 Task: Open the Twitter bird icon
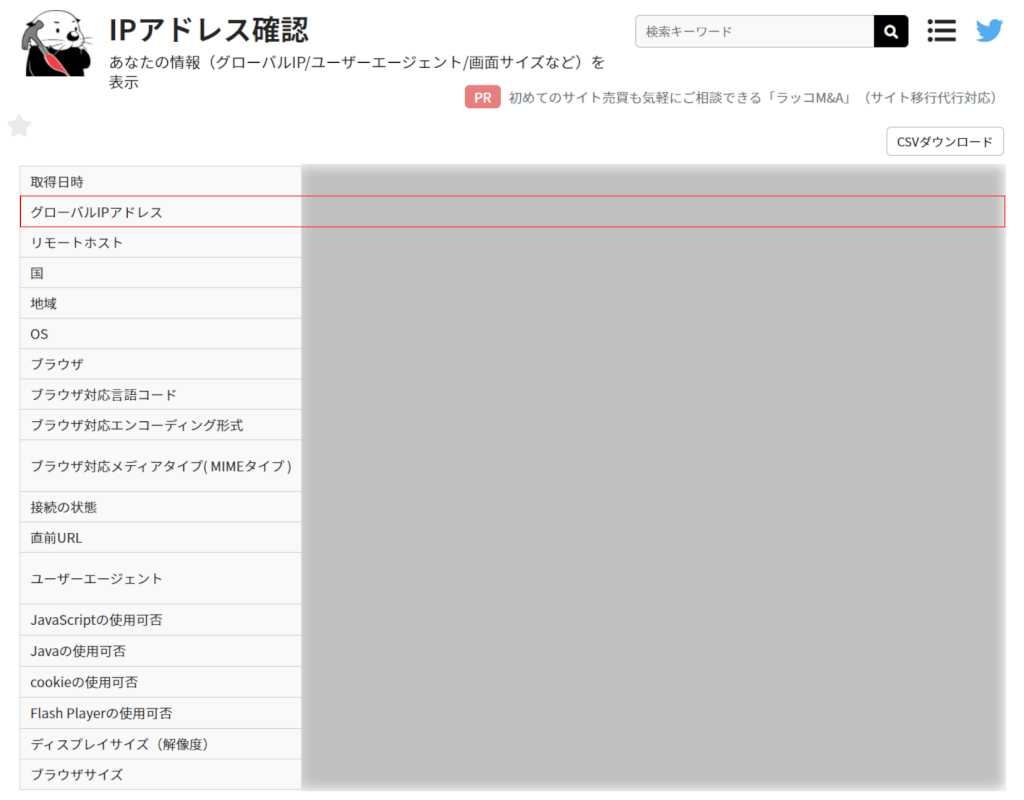pyautogui.click(x=989, y=31)
